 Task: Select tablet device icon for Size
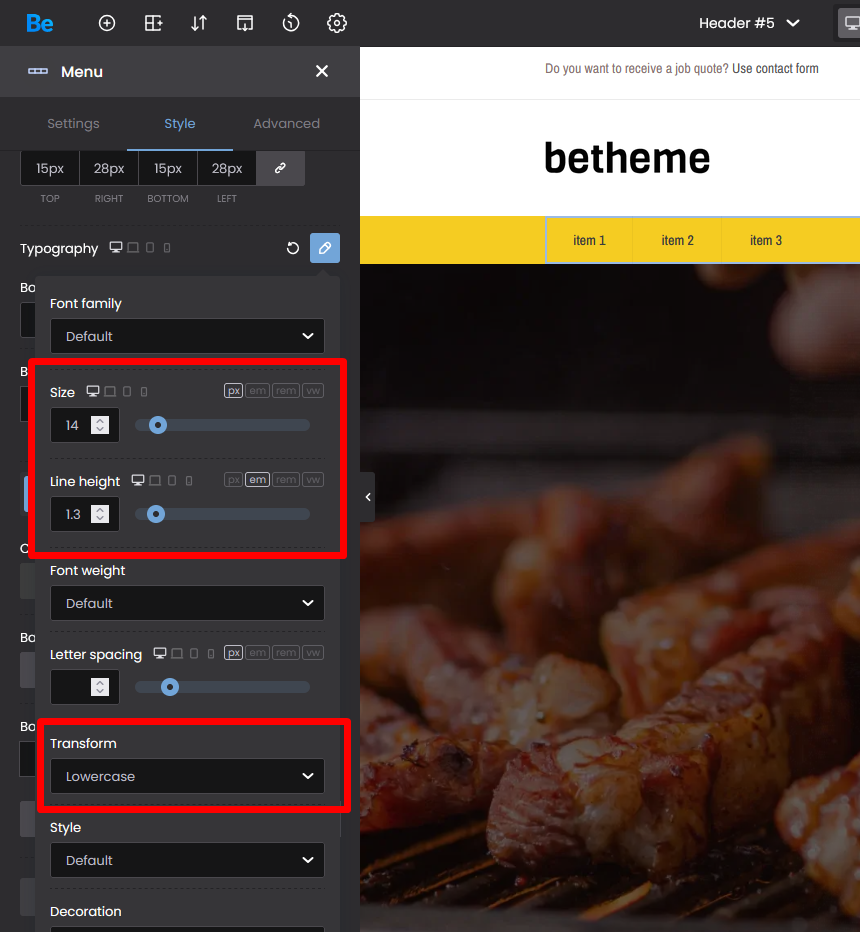pos(127,391)
